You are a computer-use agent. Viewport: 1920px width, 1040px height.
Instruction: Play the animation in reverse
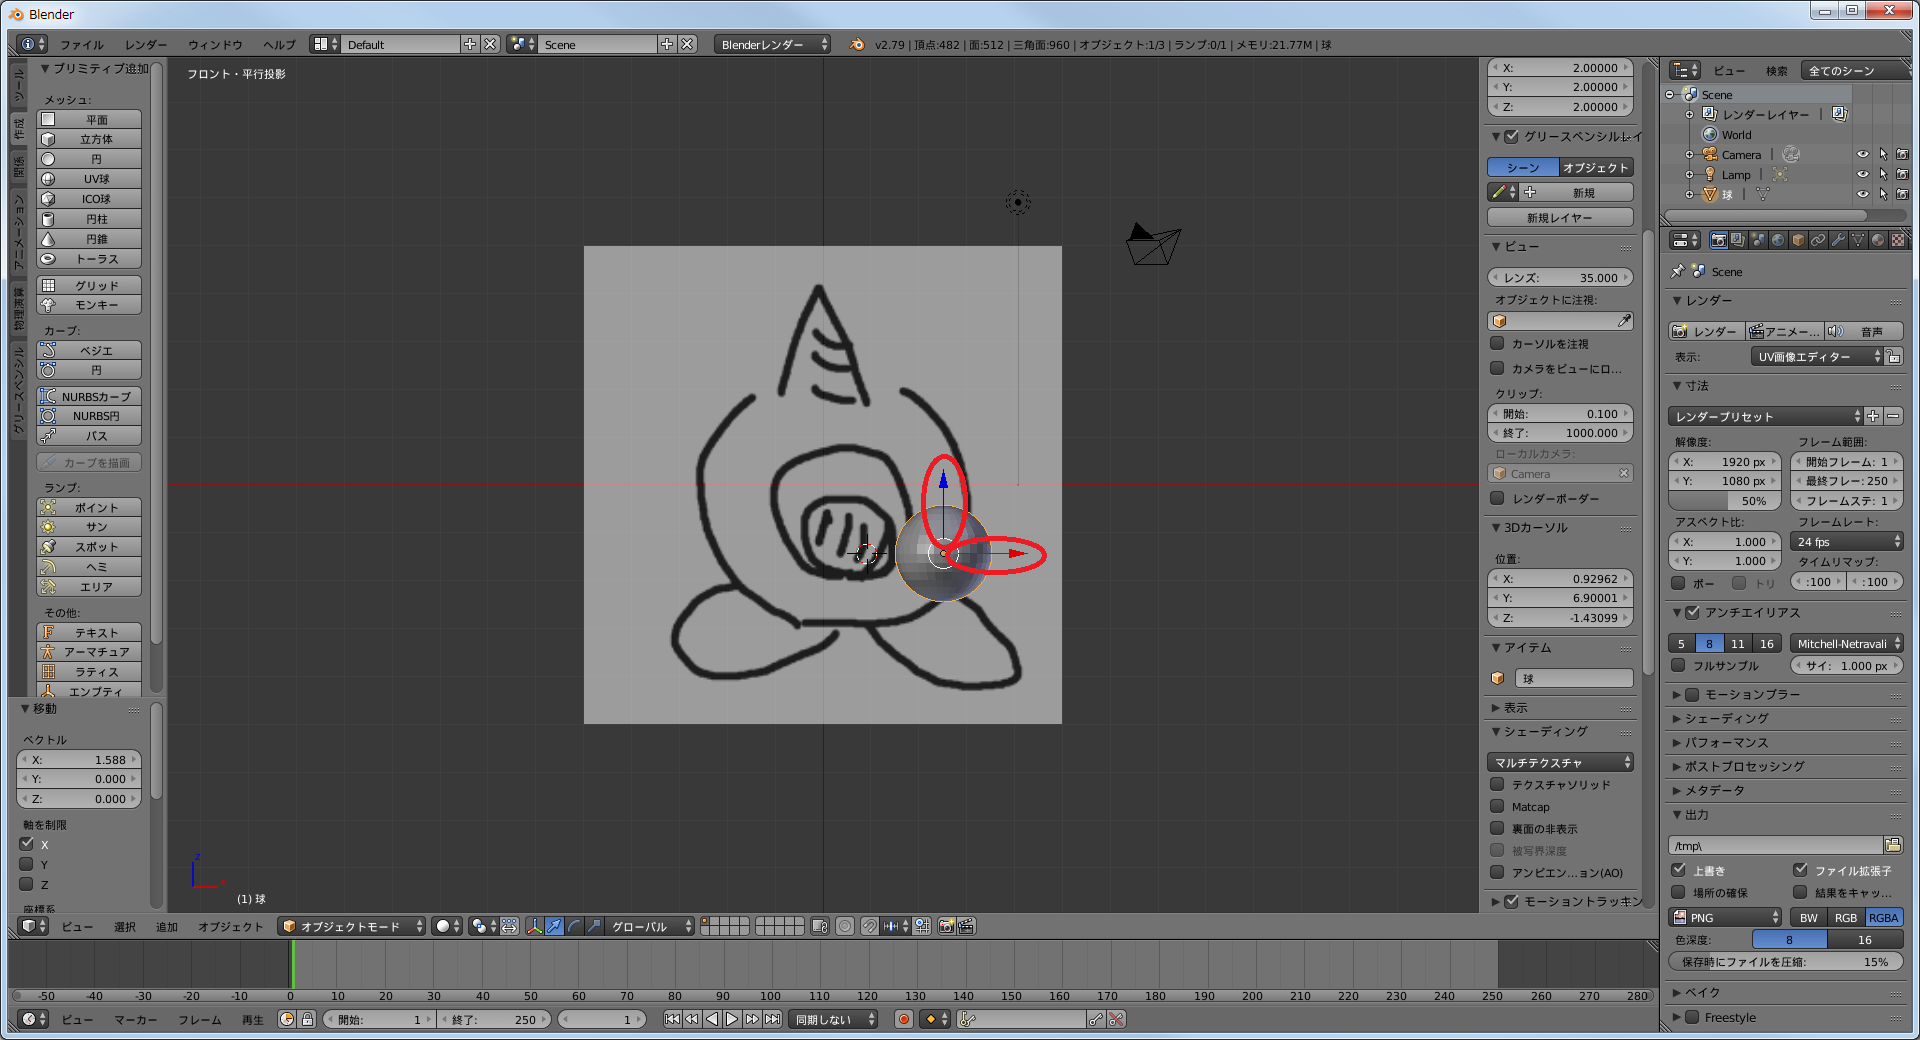[x=712, y=1019]
